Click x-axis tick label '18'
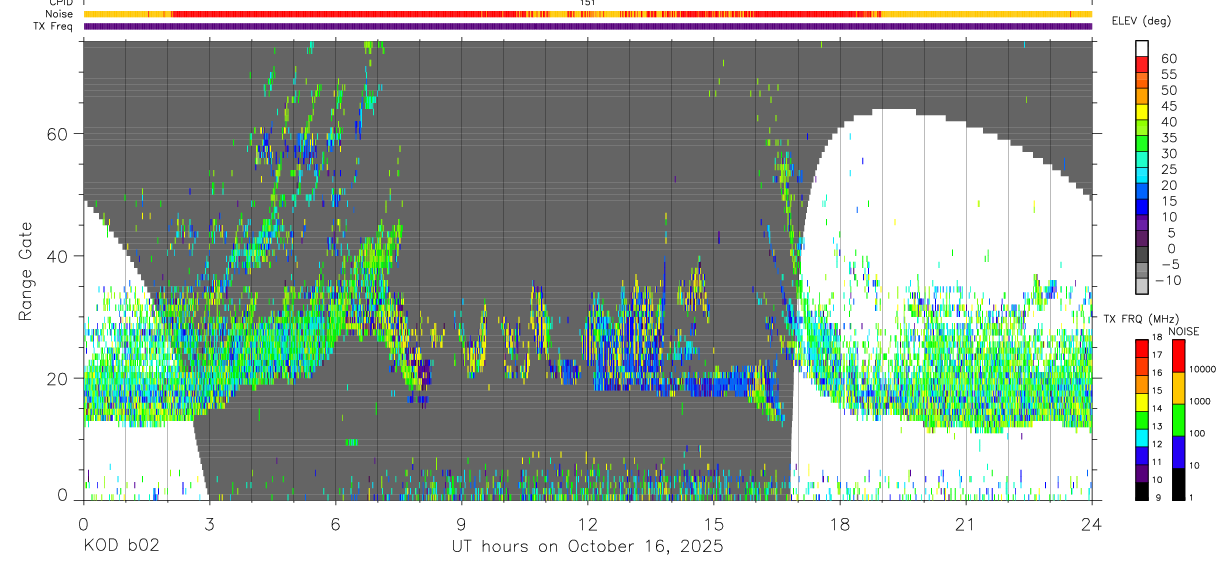Screen dimensions: 1228x567 (x=840, y=524)
